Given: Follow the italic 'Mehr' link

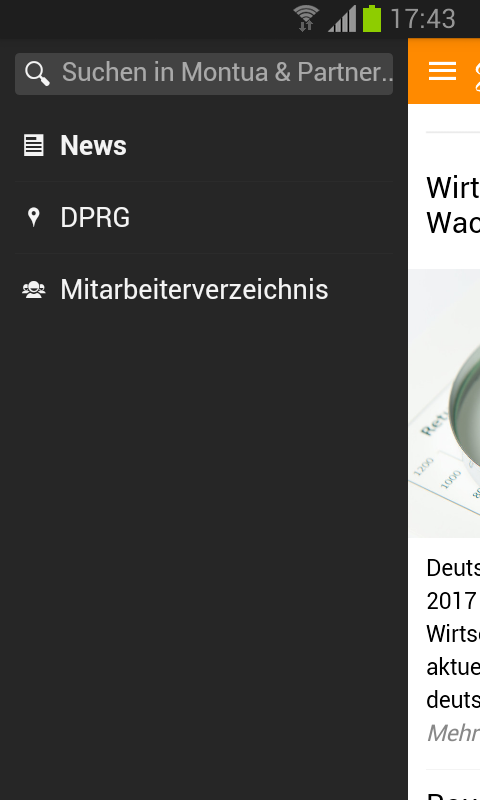Looking at the screenshot, I should pos(453,733).
